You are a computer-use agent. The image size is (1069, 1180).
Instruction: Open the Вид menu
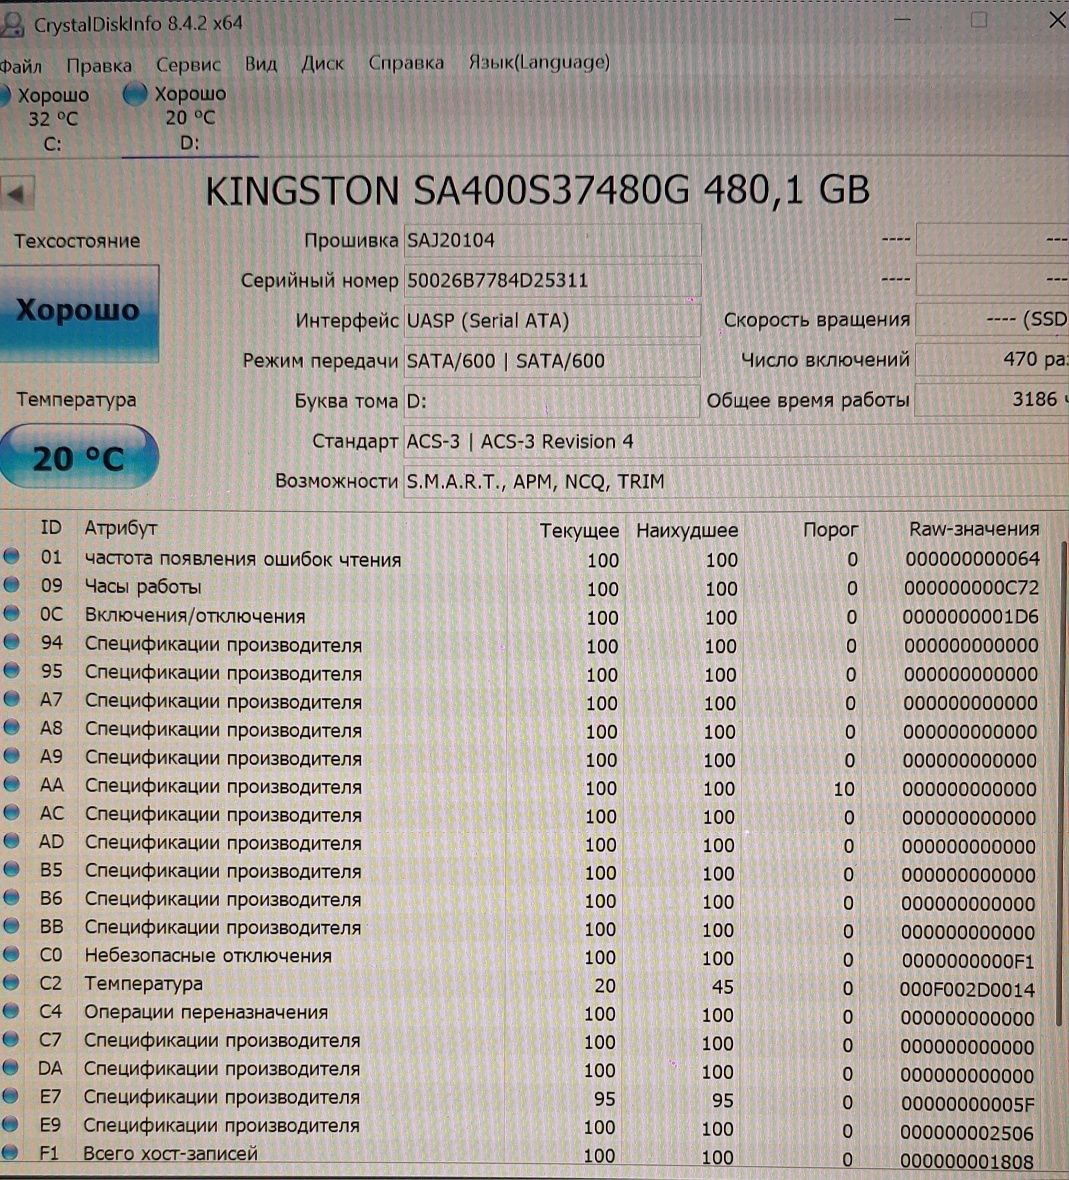[x=260, y=64]
